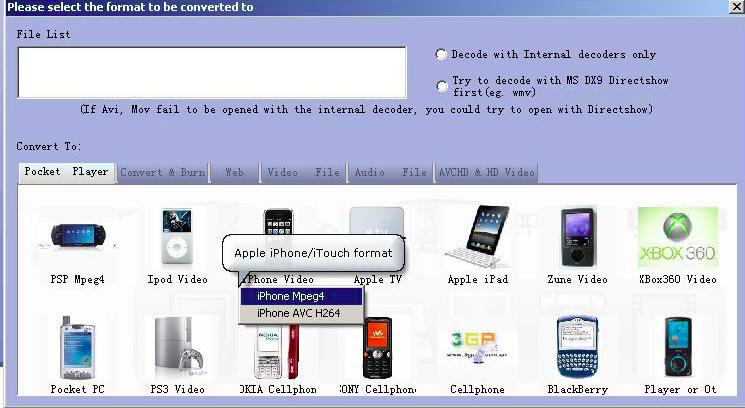
Task: Select the Pocket PC device icon
Action: coord(76,347)
